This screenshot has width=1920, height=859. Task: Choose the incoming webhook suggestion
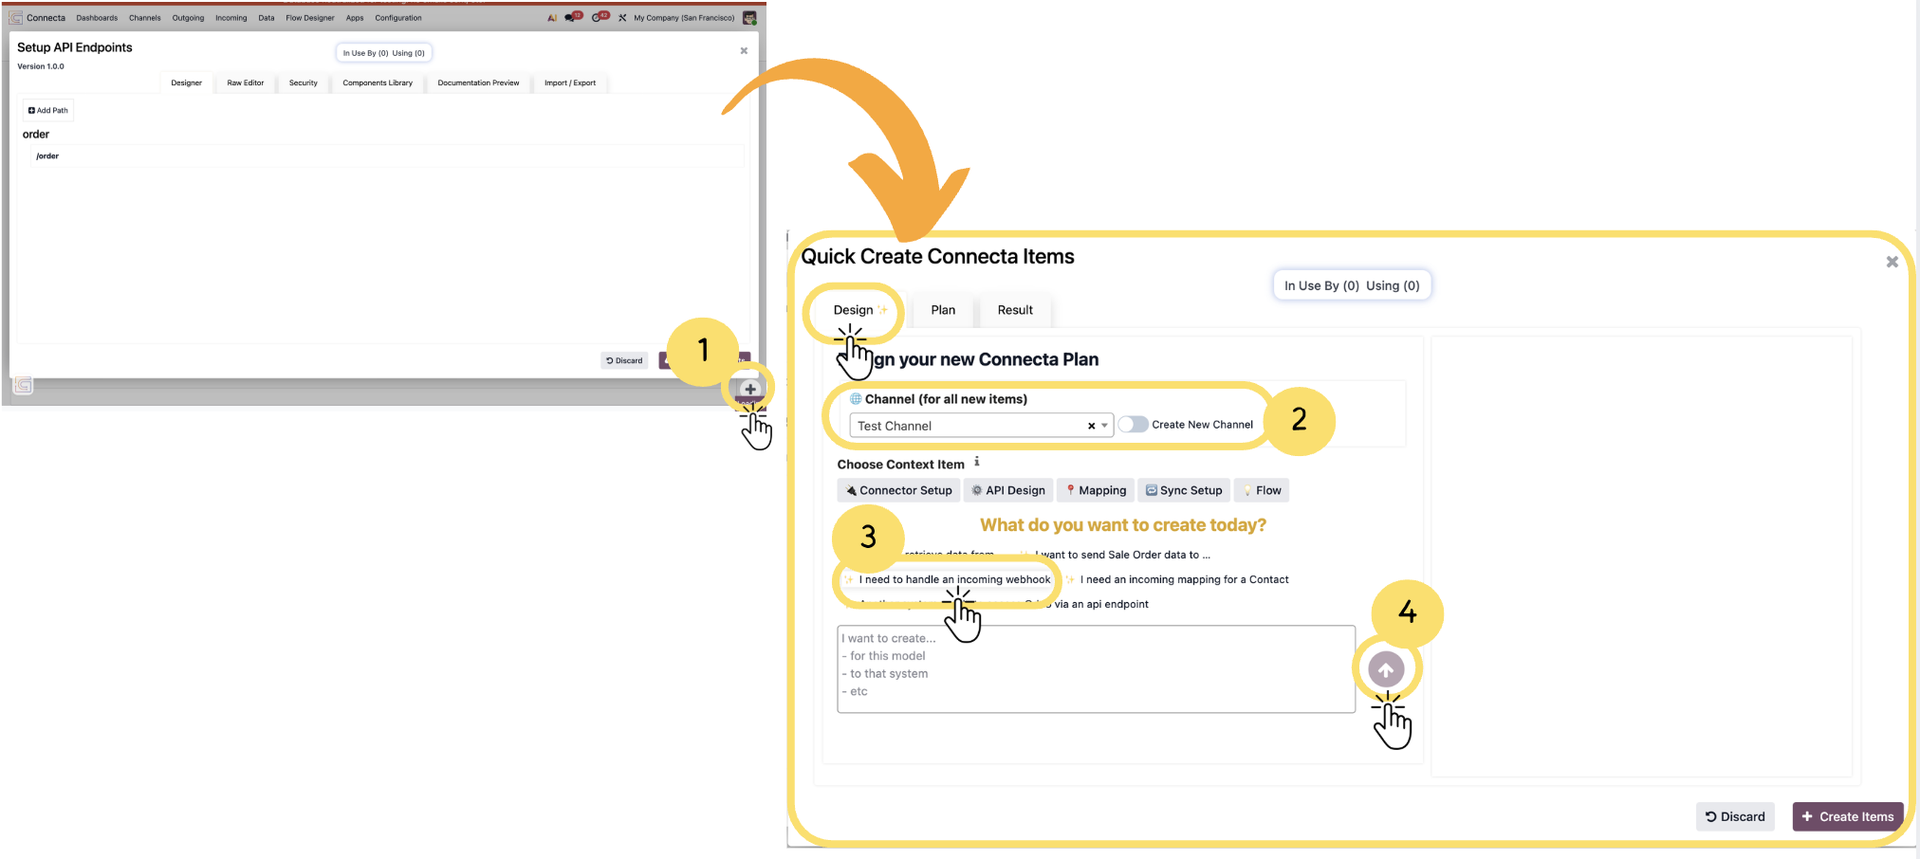(954, 579)
